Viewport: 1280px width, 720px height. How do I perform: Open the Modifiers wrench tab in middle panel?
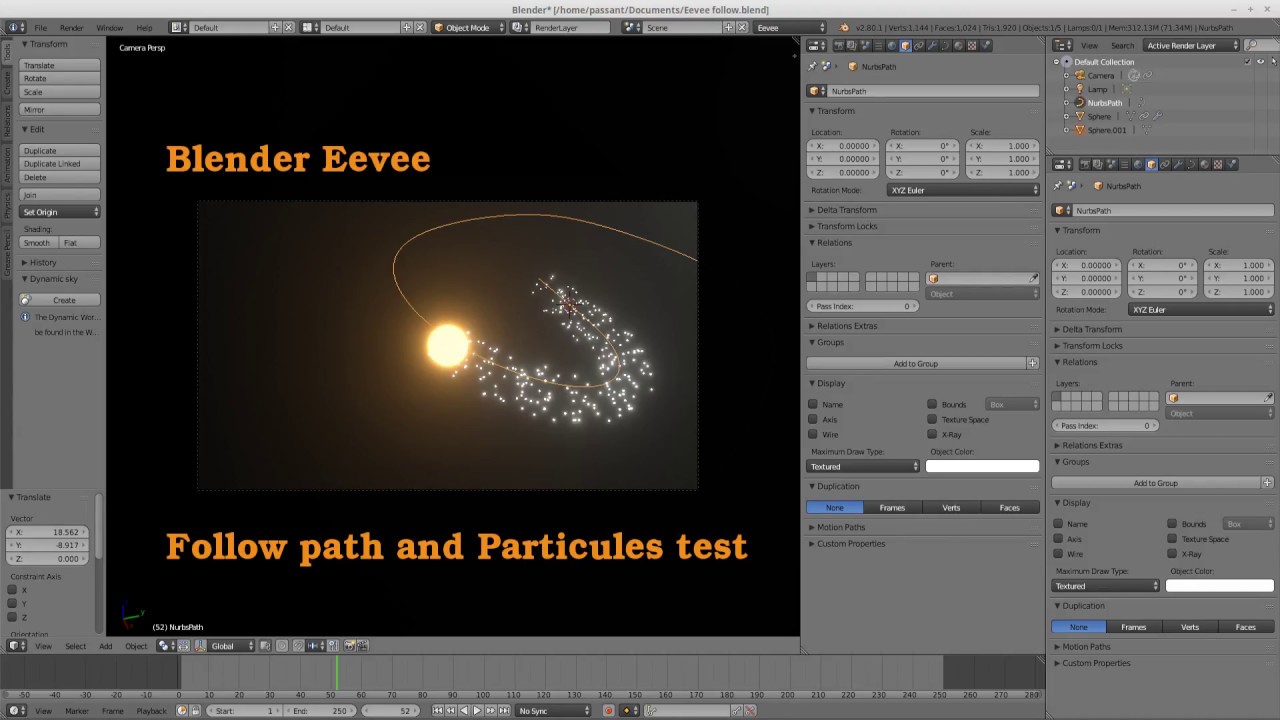932,45
